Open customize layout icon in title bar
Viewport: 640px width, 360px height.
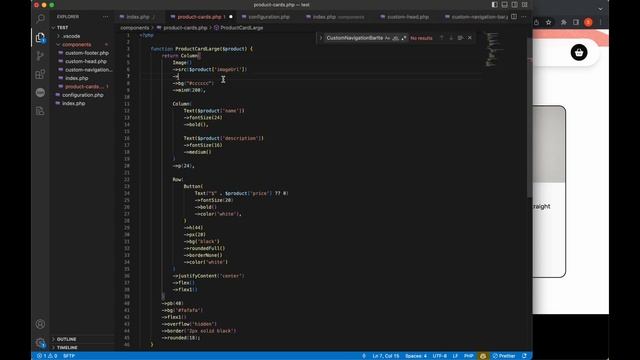(525, 5)
